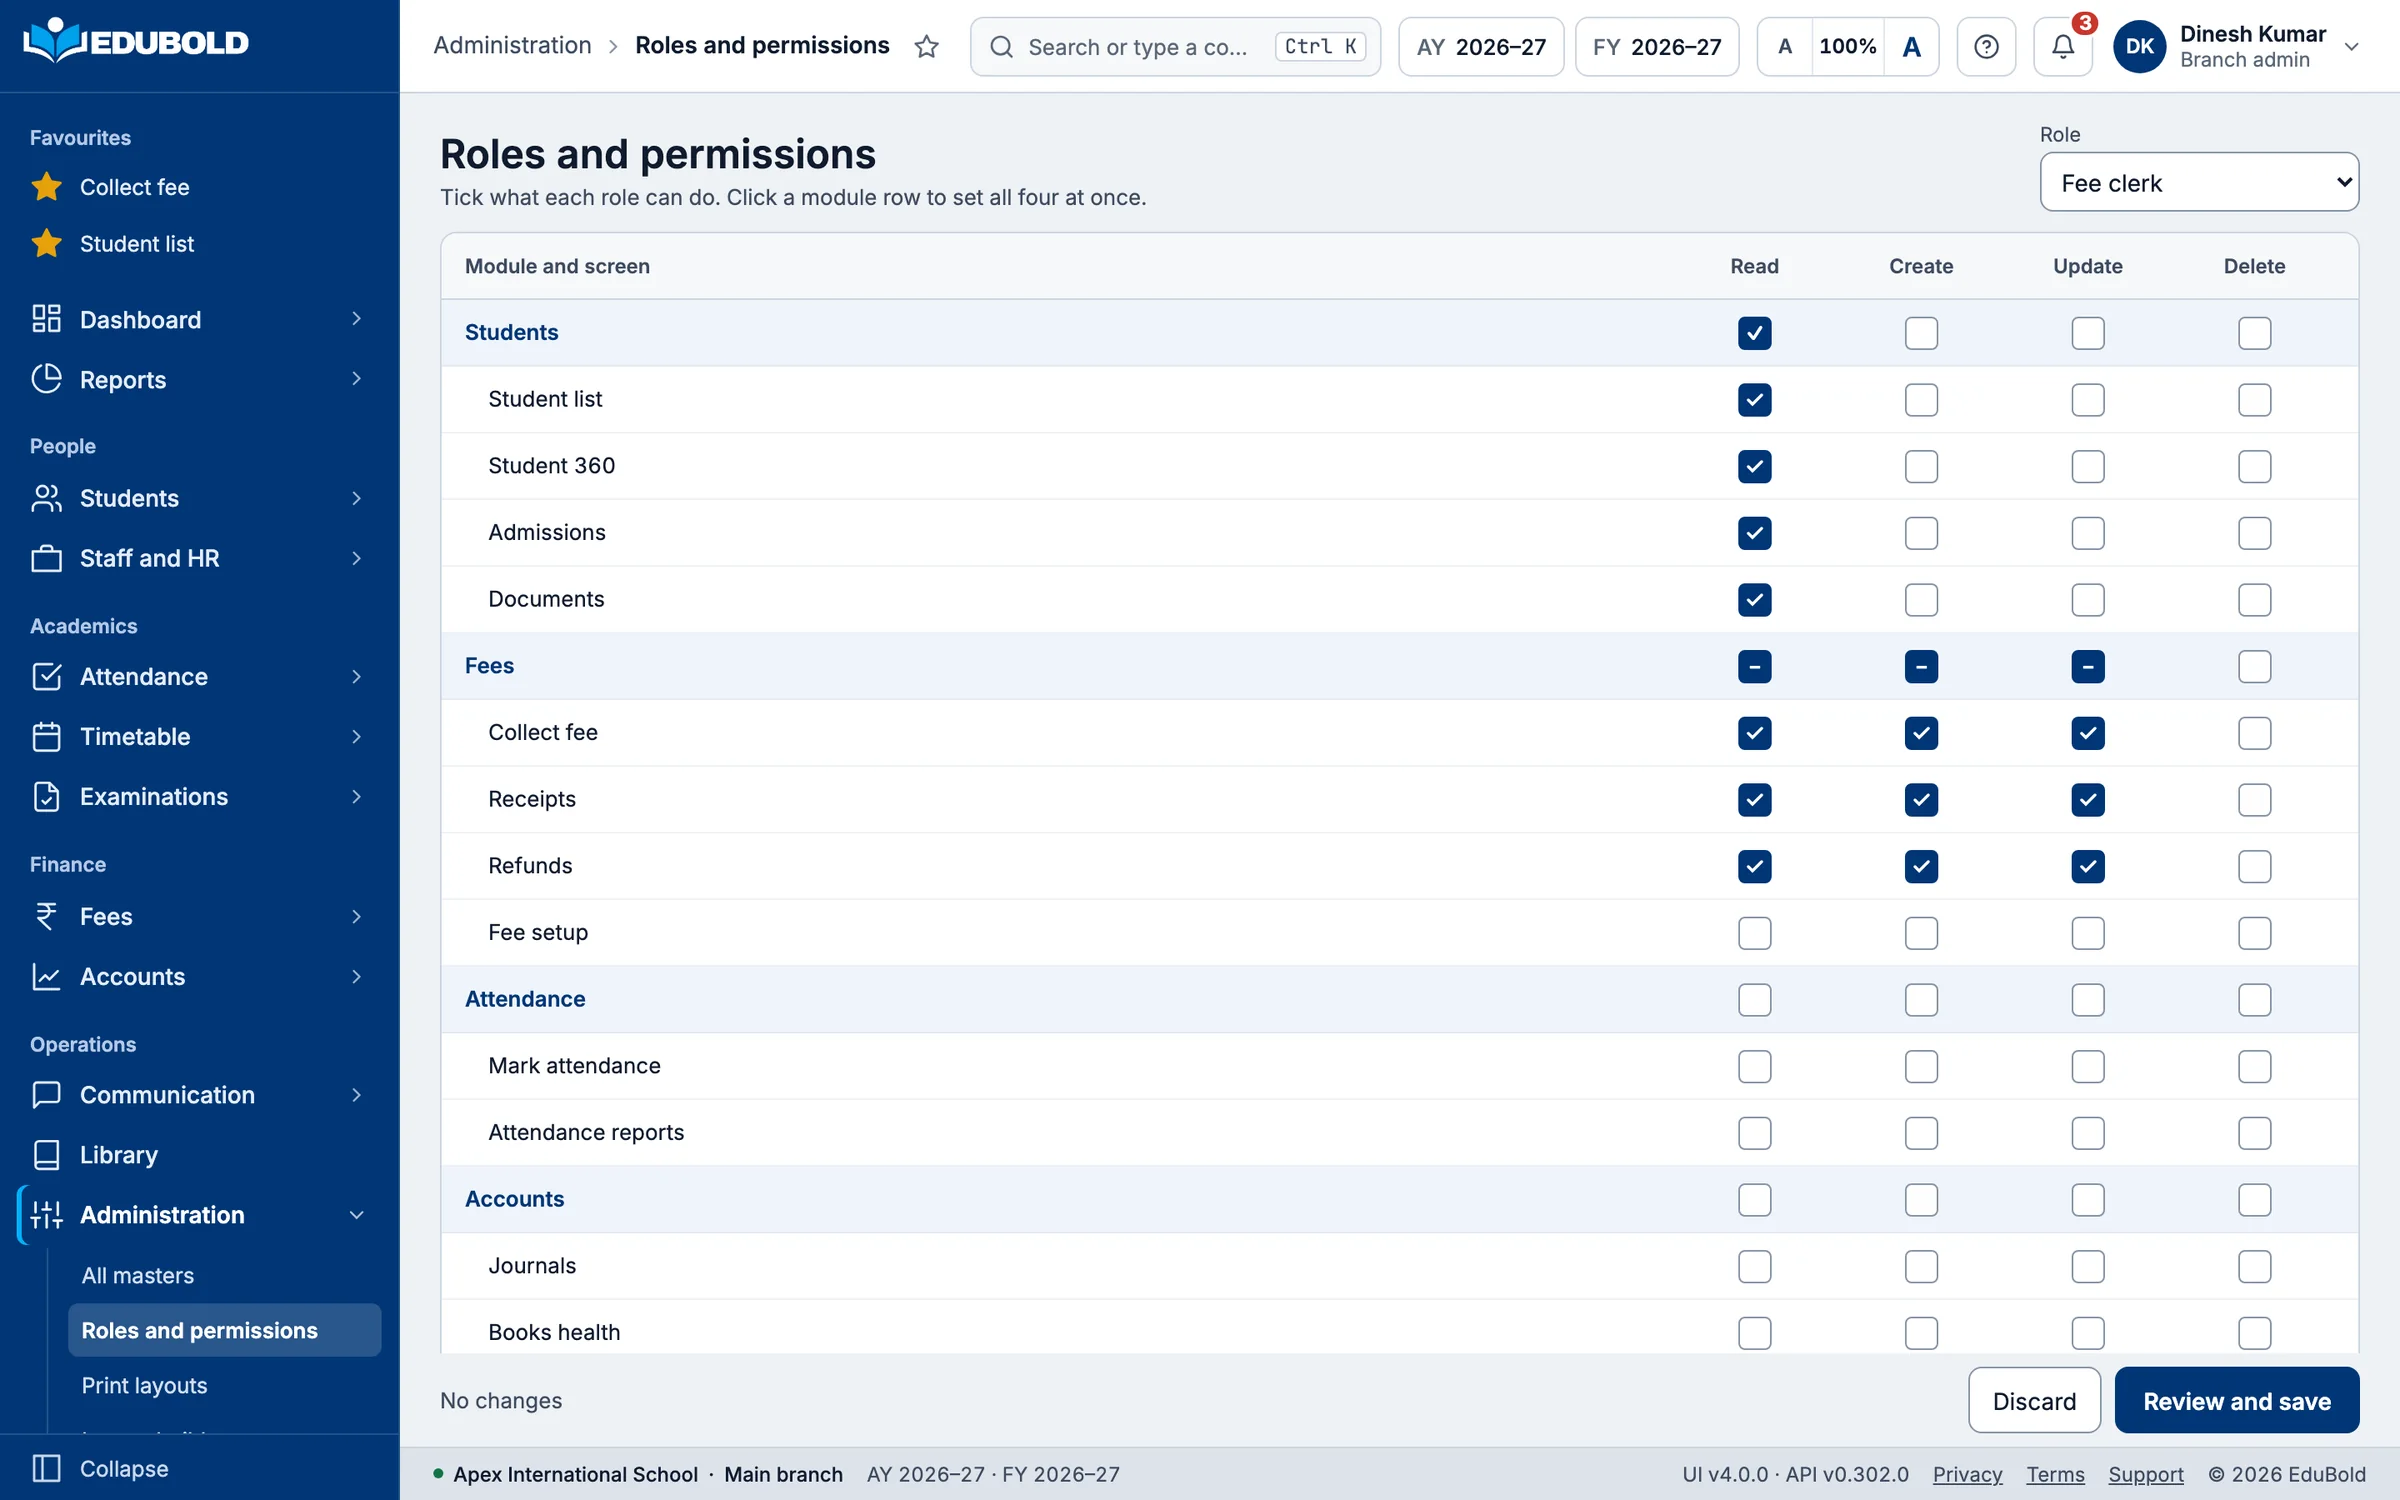This screenshot has width=2400, height=1500.
Task: Open the AY 2026–27 academic year selector
Action: [x=1481, y=46]
